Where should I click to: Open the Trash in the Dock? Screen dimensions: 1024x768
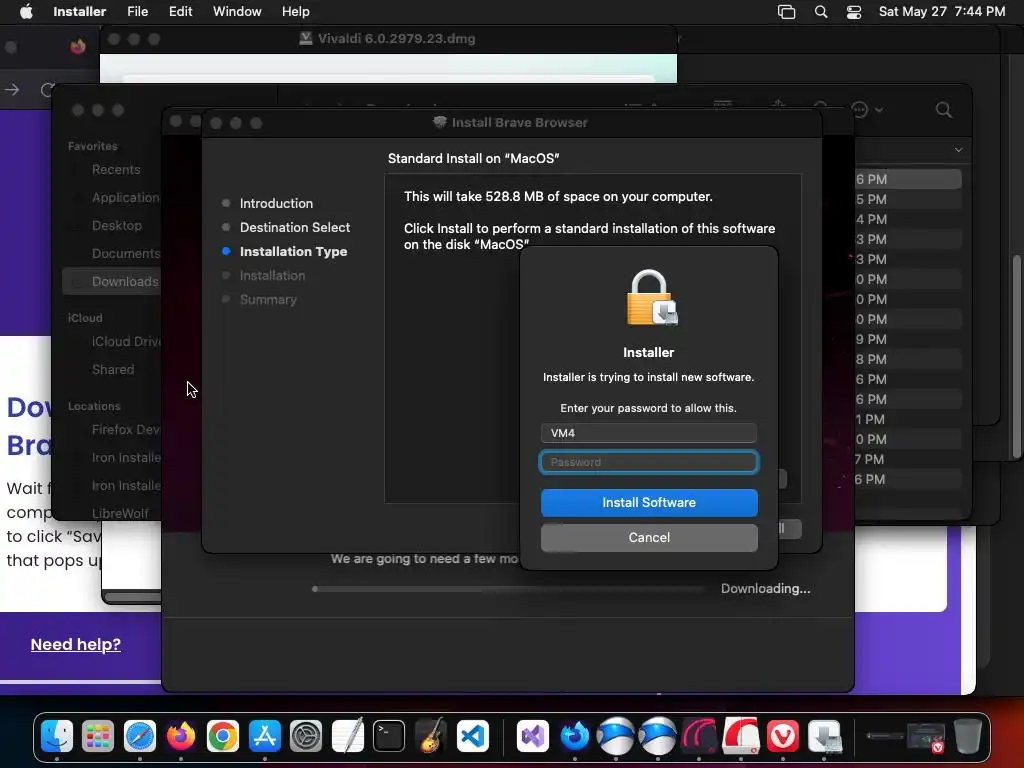point(968,737)
